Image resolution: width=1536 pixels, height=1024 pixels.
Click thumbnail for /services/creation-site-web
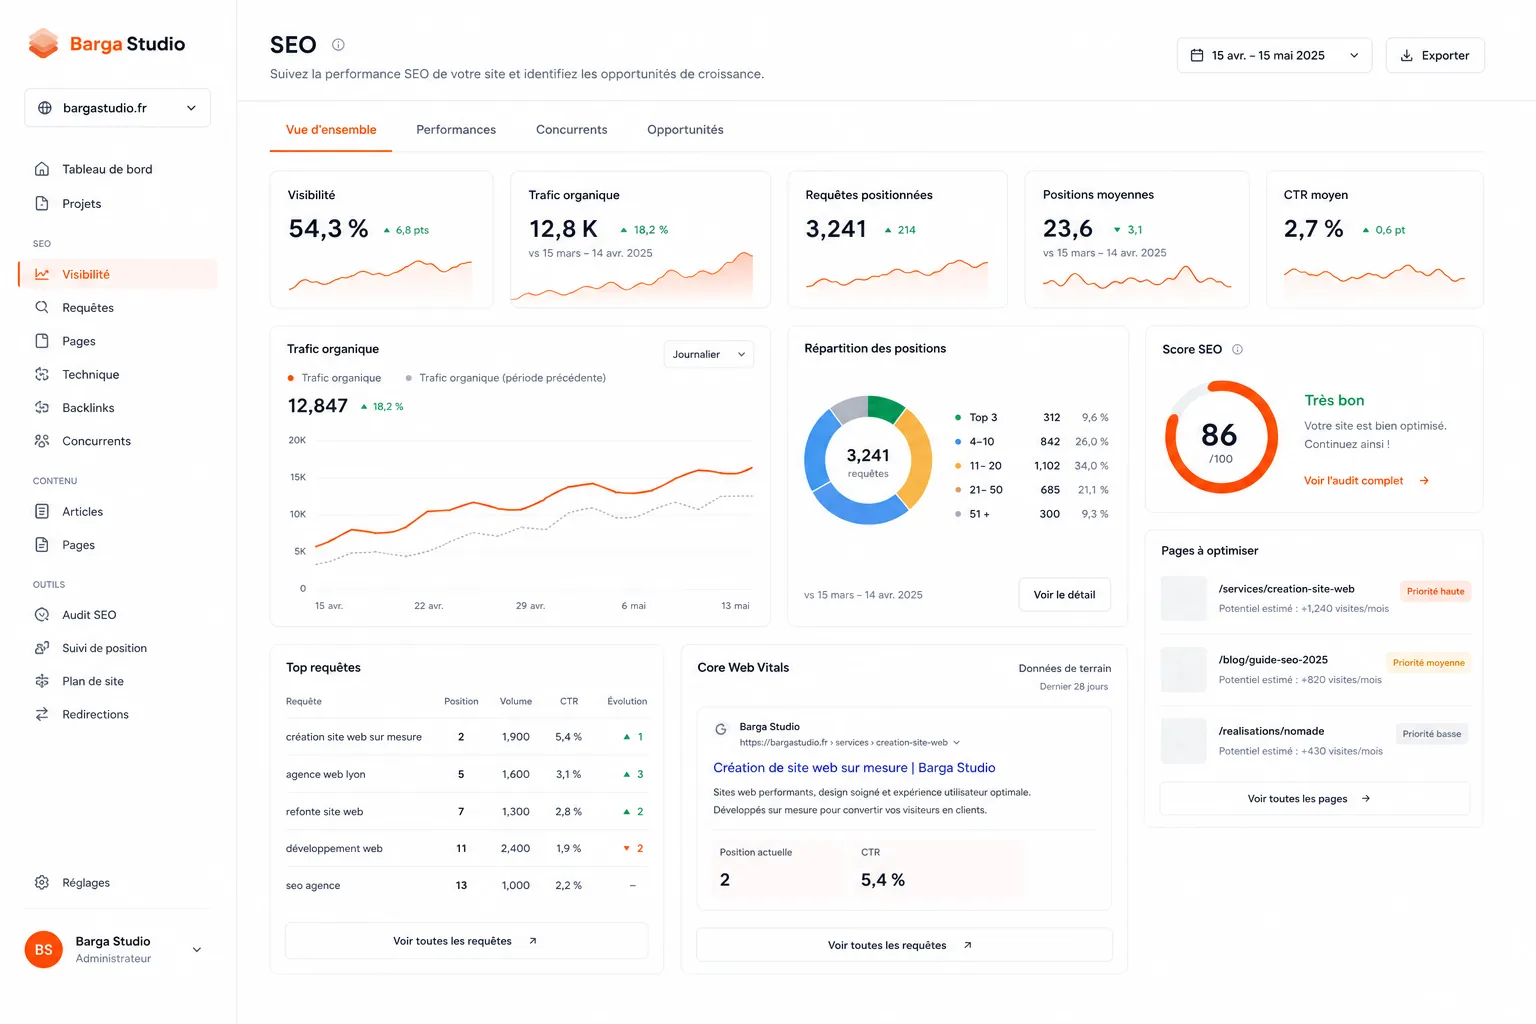(1183, 598)
